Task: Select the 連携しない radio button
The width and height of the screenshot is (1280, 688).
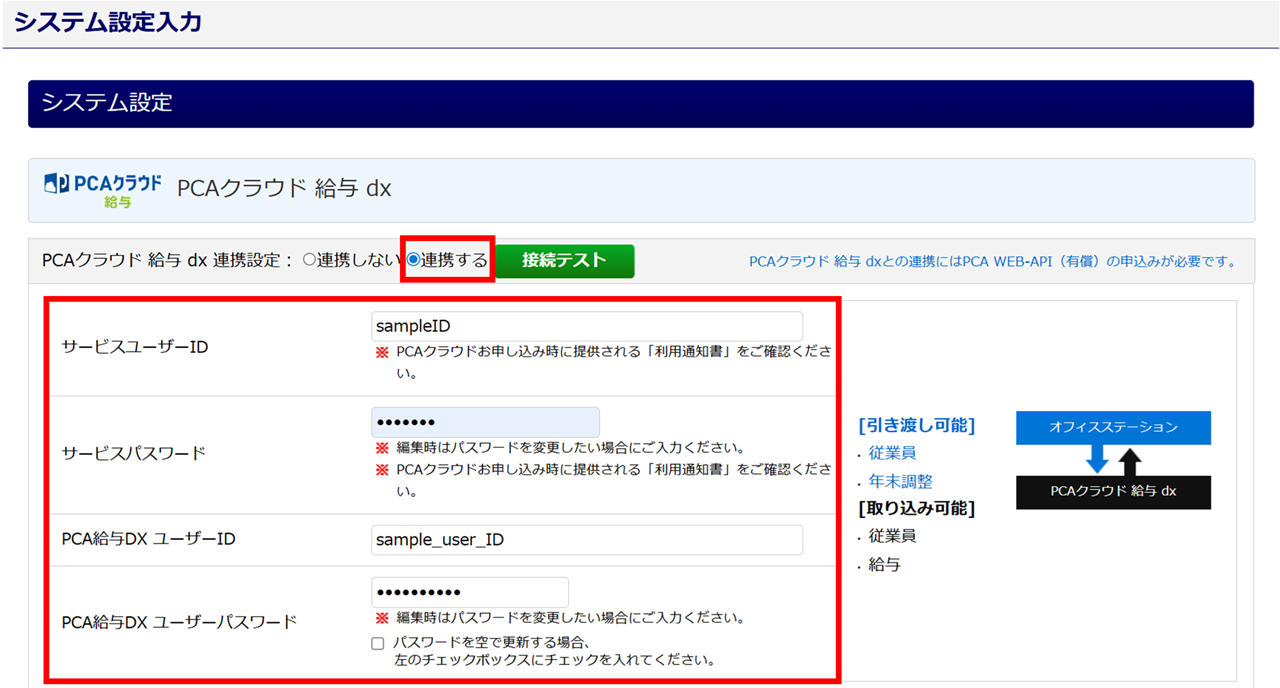Action: [x=309, y=260]
